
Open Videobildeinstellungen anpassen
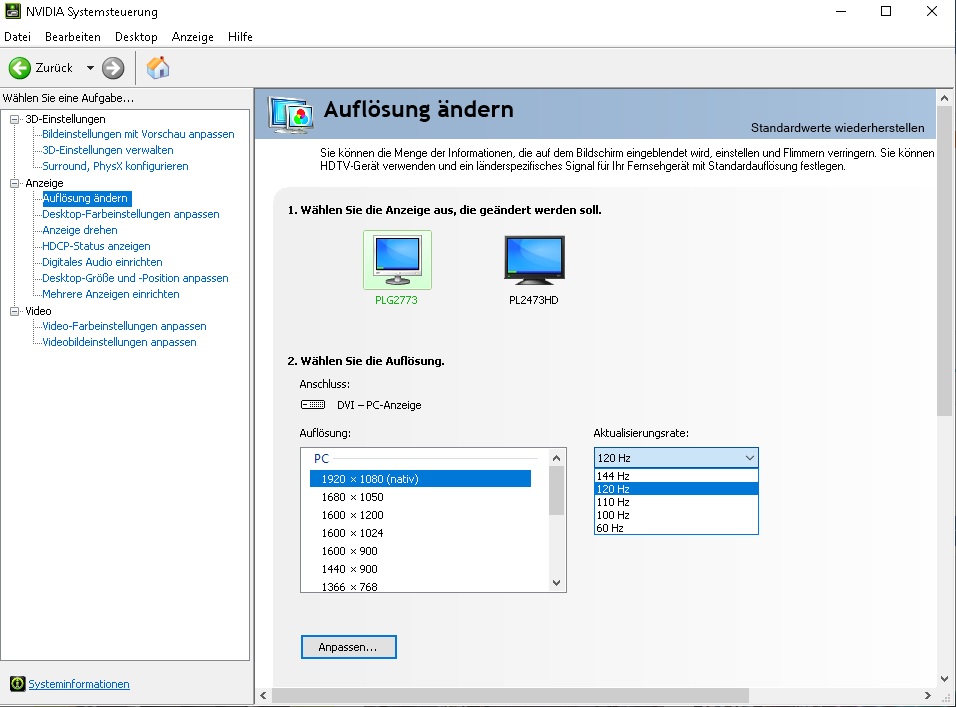[119, 342]
